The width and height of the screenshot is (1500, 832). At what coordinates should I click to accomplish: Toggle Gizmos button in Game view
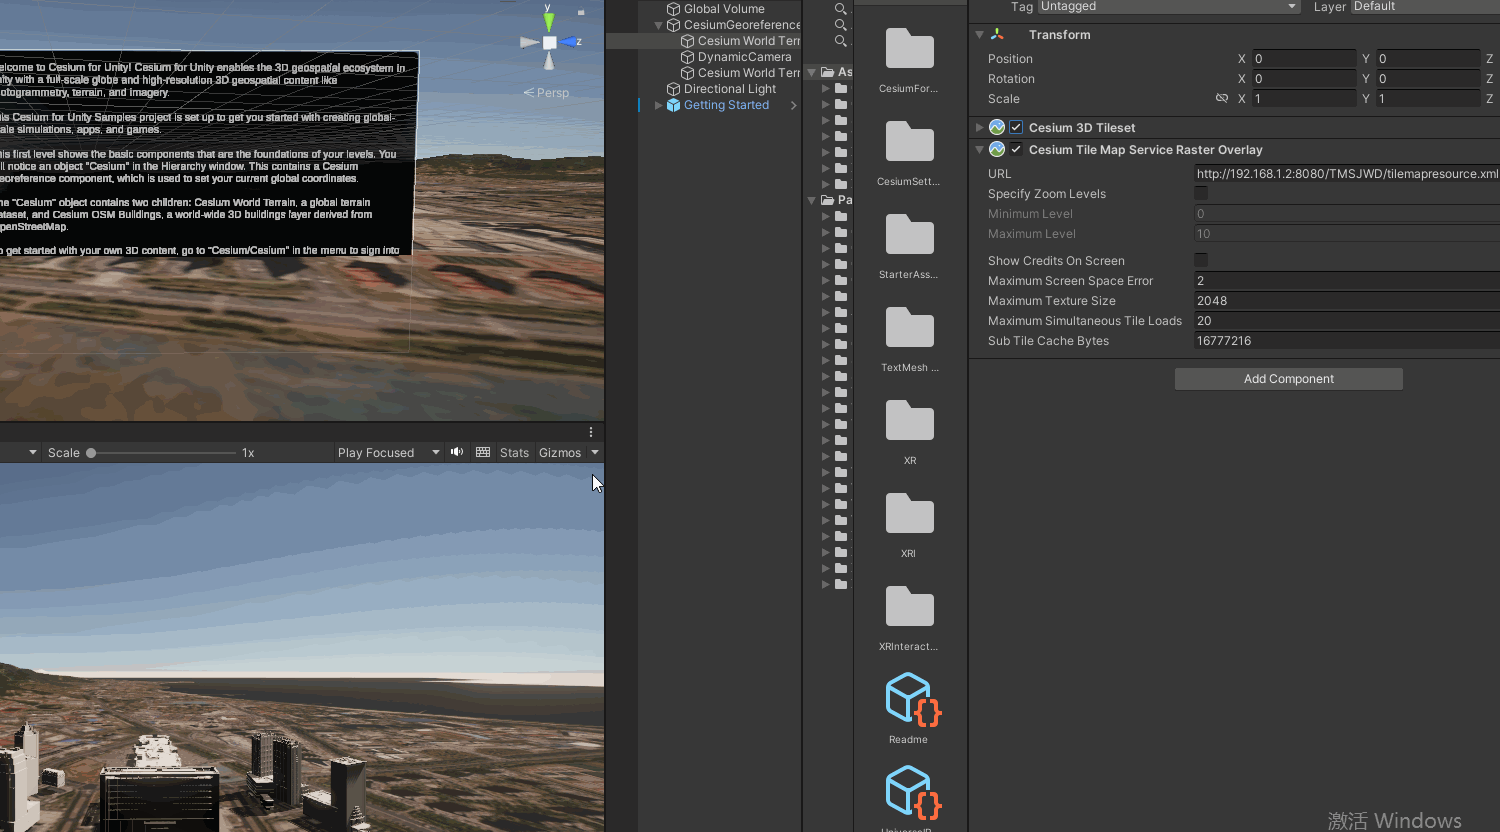pyautogui.click(x=560, y=453)
